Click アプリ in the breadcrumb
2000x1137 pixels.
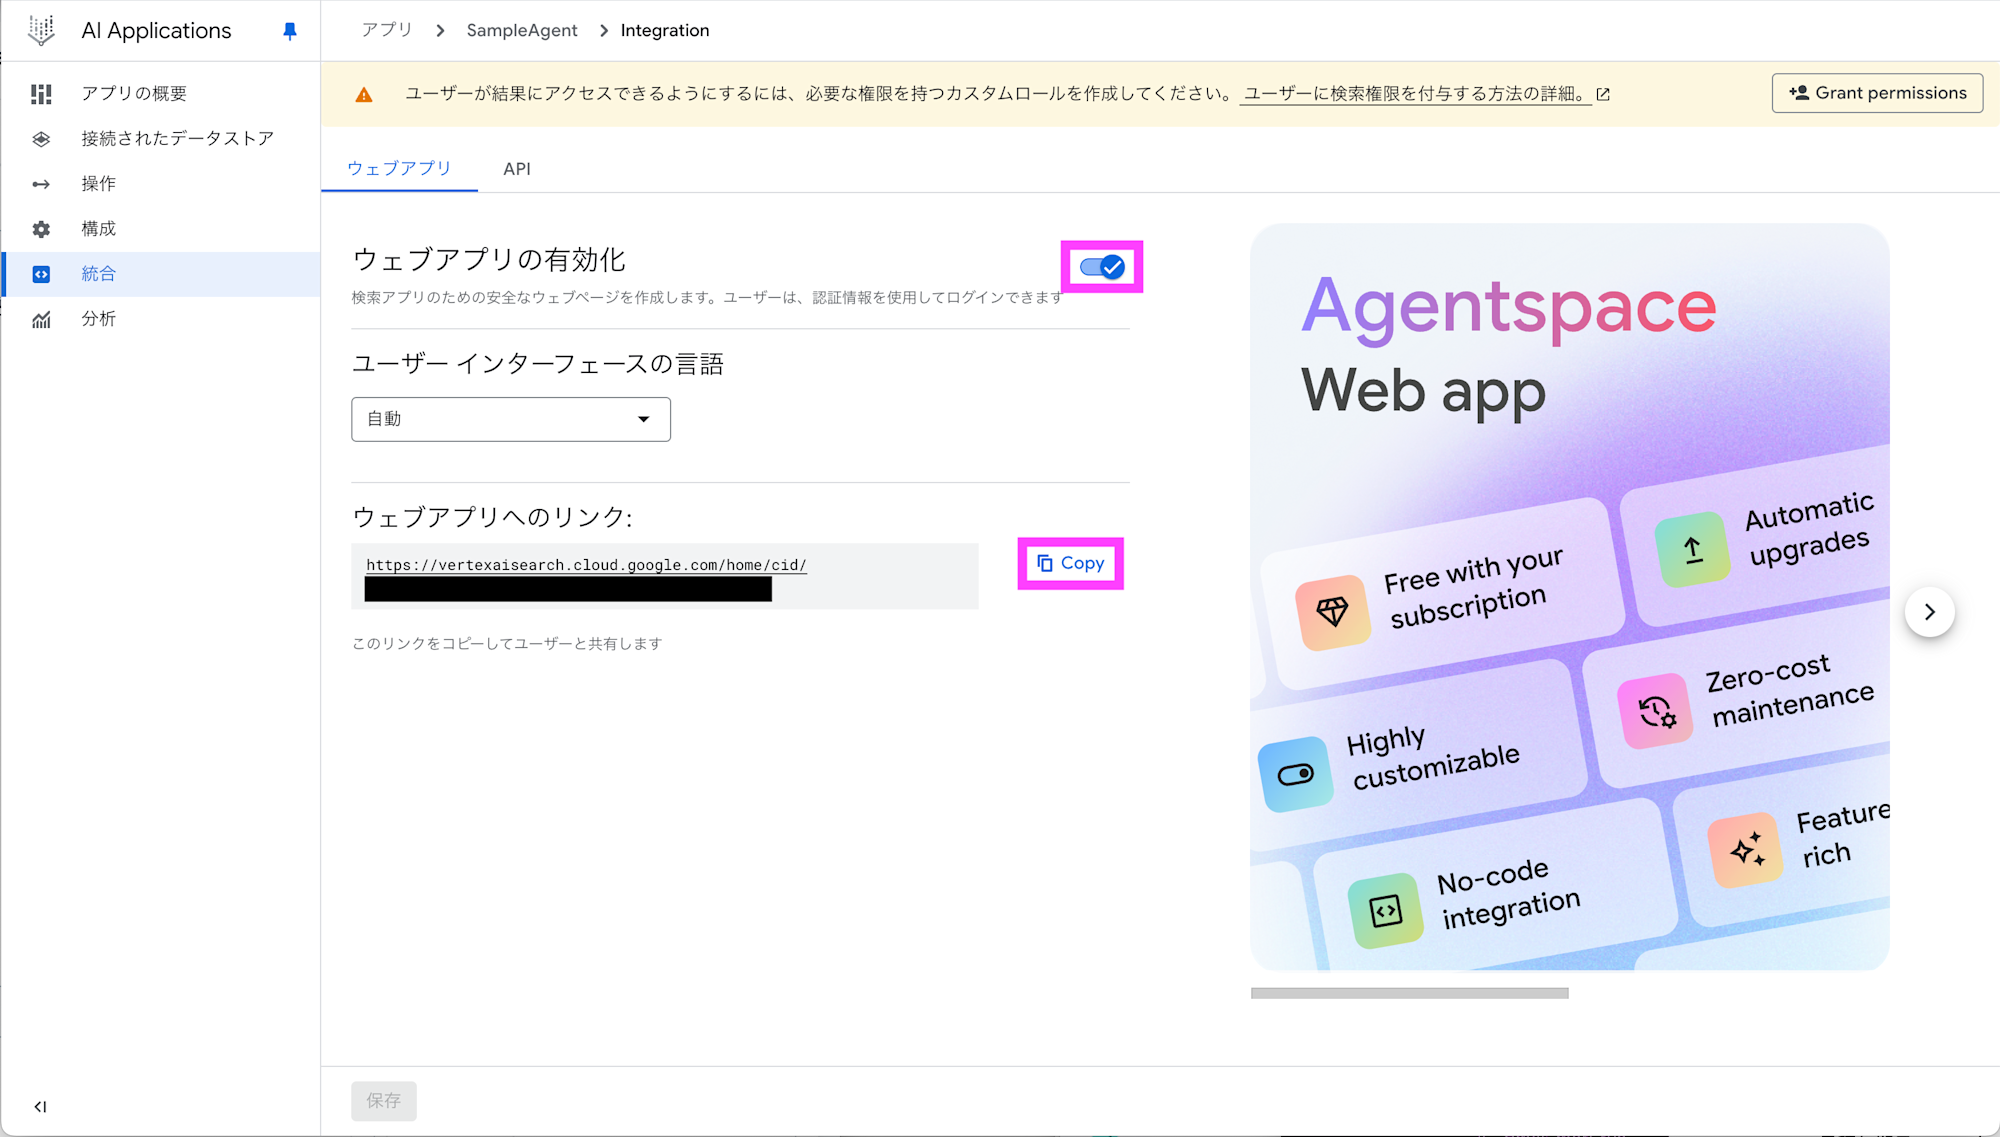tap(387, 30)
